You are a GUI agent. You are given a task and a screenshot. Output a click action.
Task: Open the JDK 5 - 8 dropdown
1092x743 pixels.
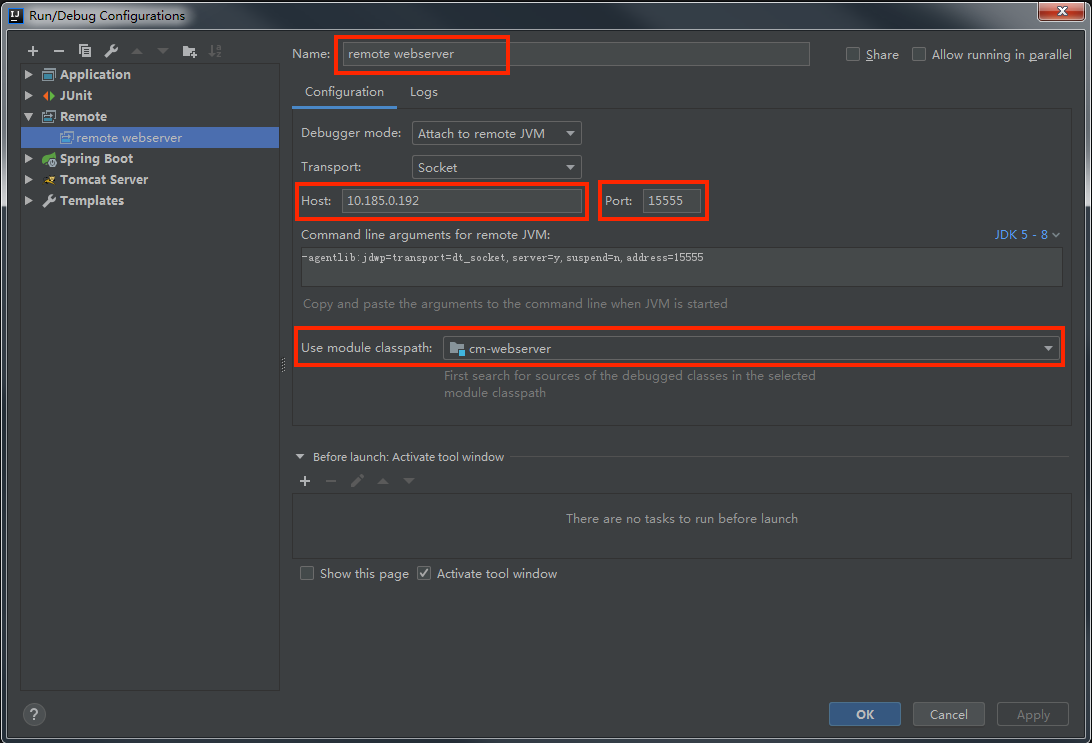tap(1027, 234)
